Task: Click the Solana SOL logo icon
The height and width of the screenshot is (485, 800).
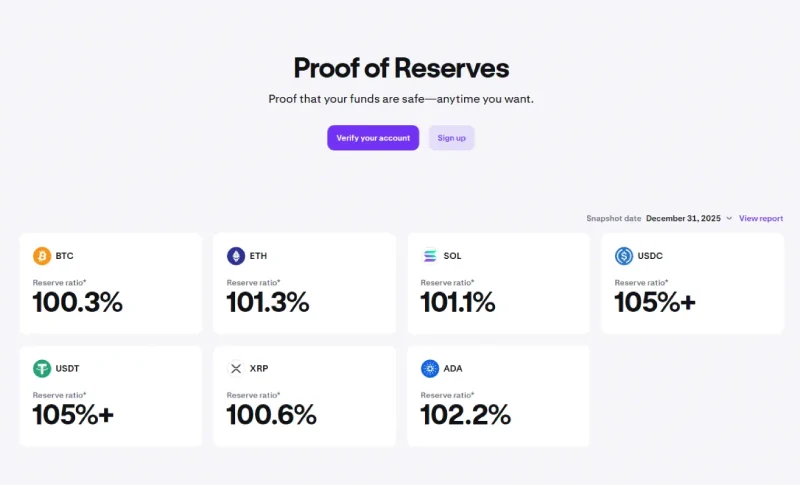Action: tap(430, 256)
